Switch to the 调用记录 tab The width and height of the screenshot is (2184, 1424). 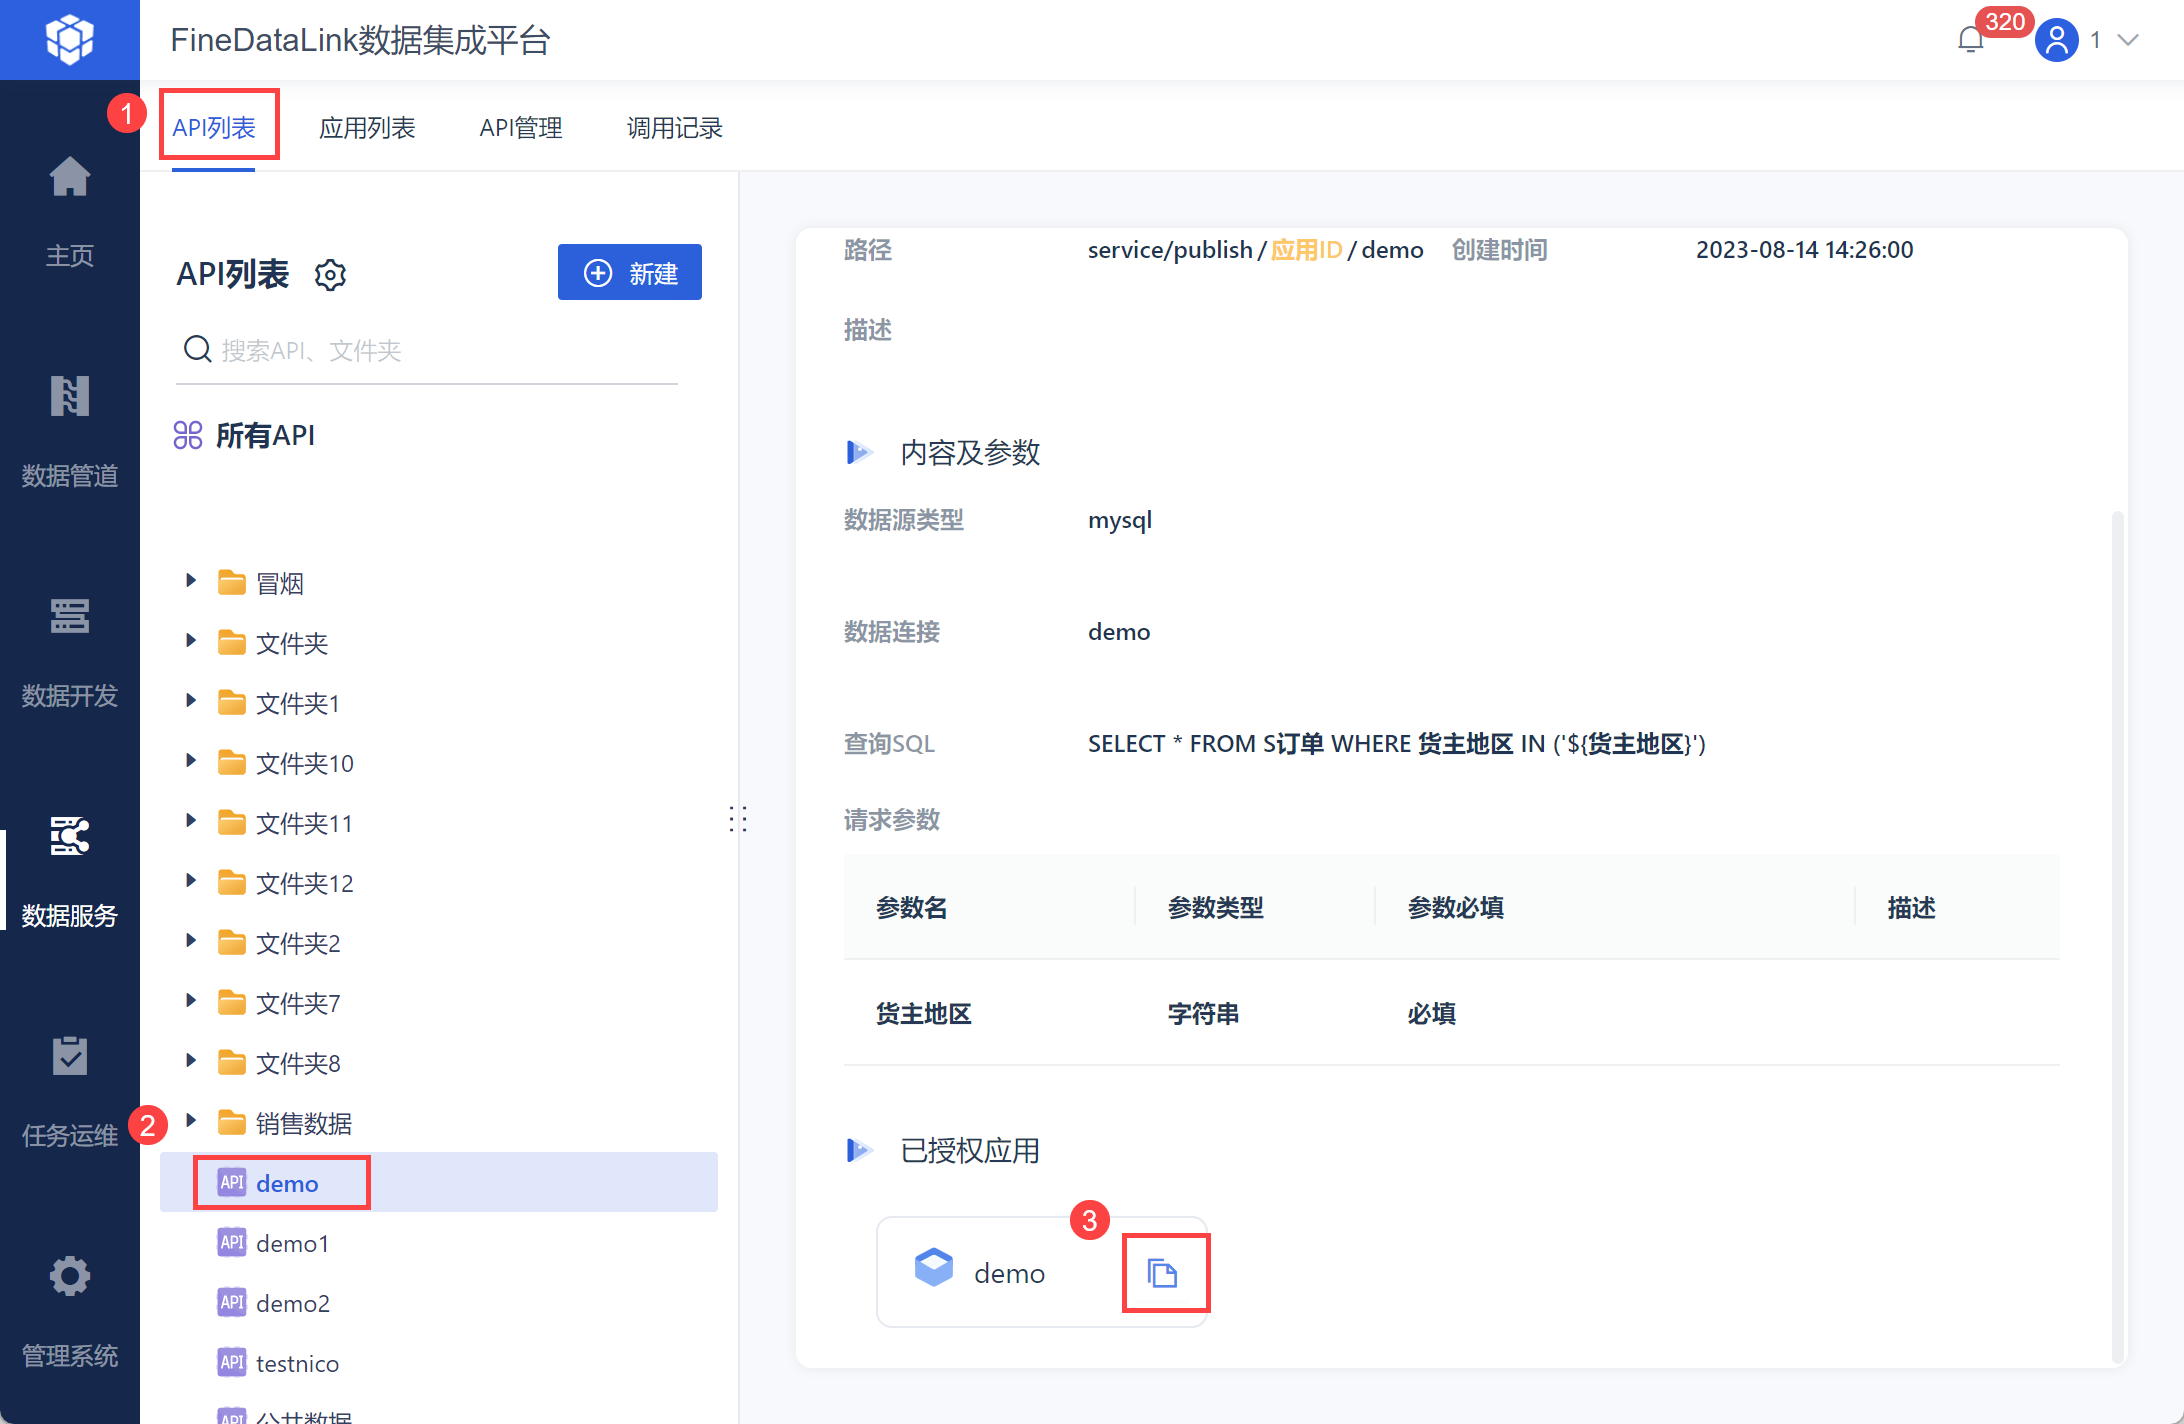(x=674, y=128)
